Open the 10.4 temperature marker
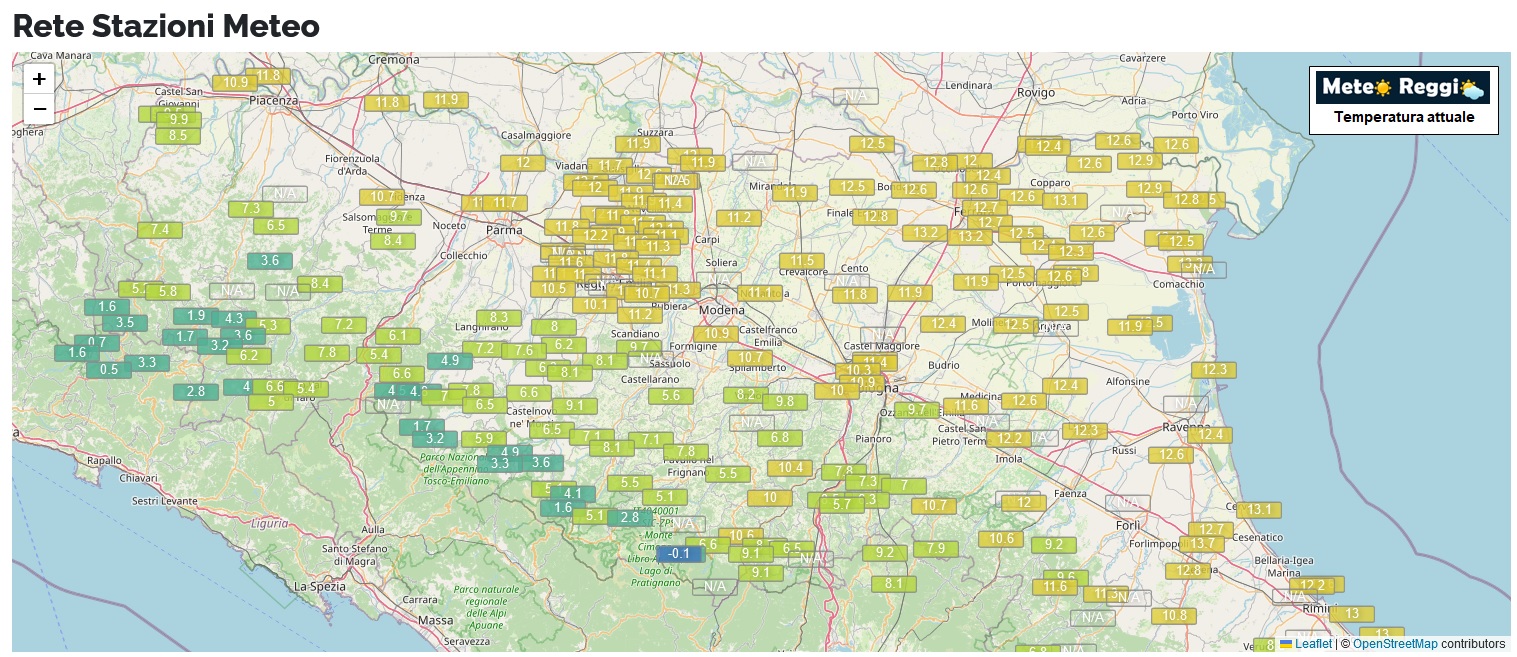The image size is (1517, 657). (x=791, y=468)
